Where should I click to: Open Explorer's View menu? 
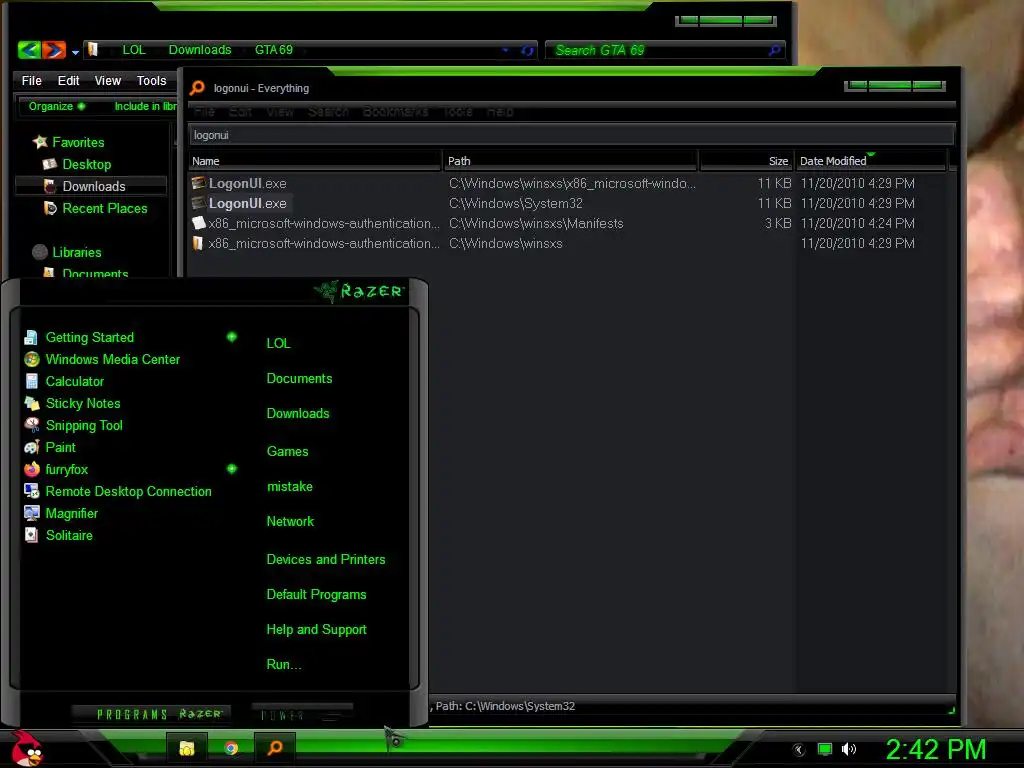(x=108, y=80)
